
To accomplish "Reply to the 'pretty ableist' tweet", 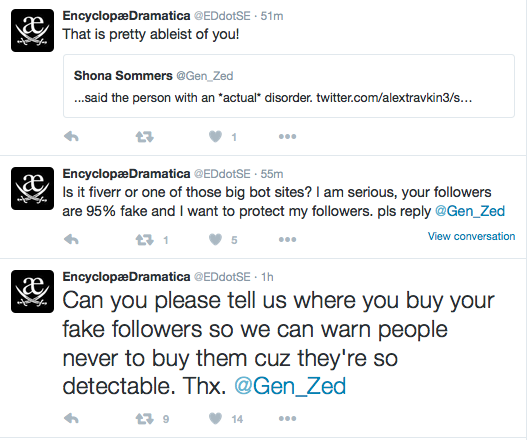I will [x=71, y=136].
